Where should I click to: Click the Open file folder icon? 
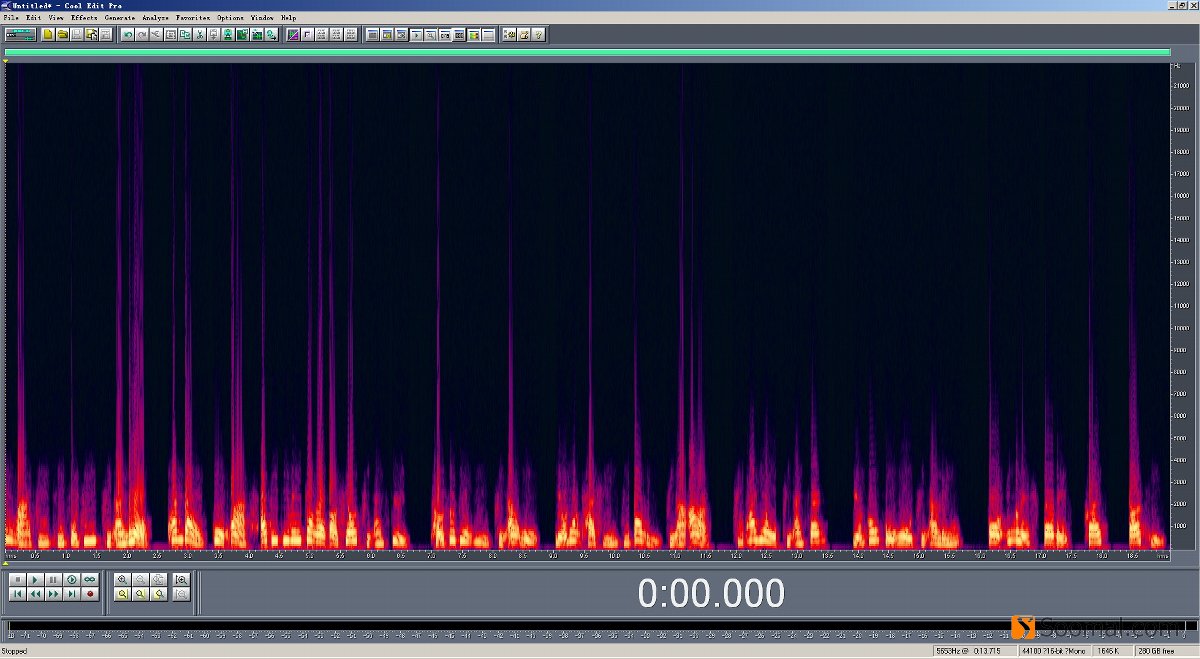[62, 35]
